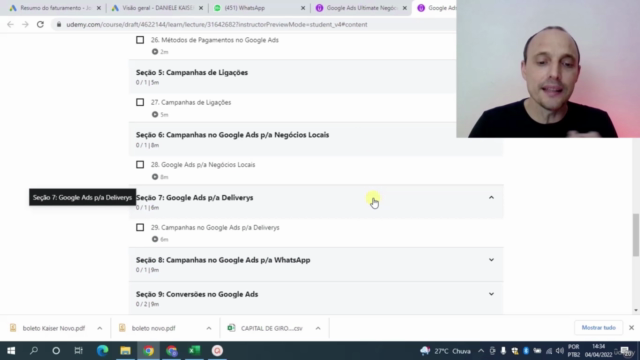Open Task View on taskbar

point(78,351)
